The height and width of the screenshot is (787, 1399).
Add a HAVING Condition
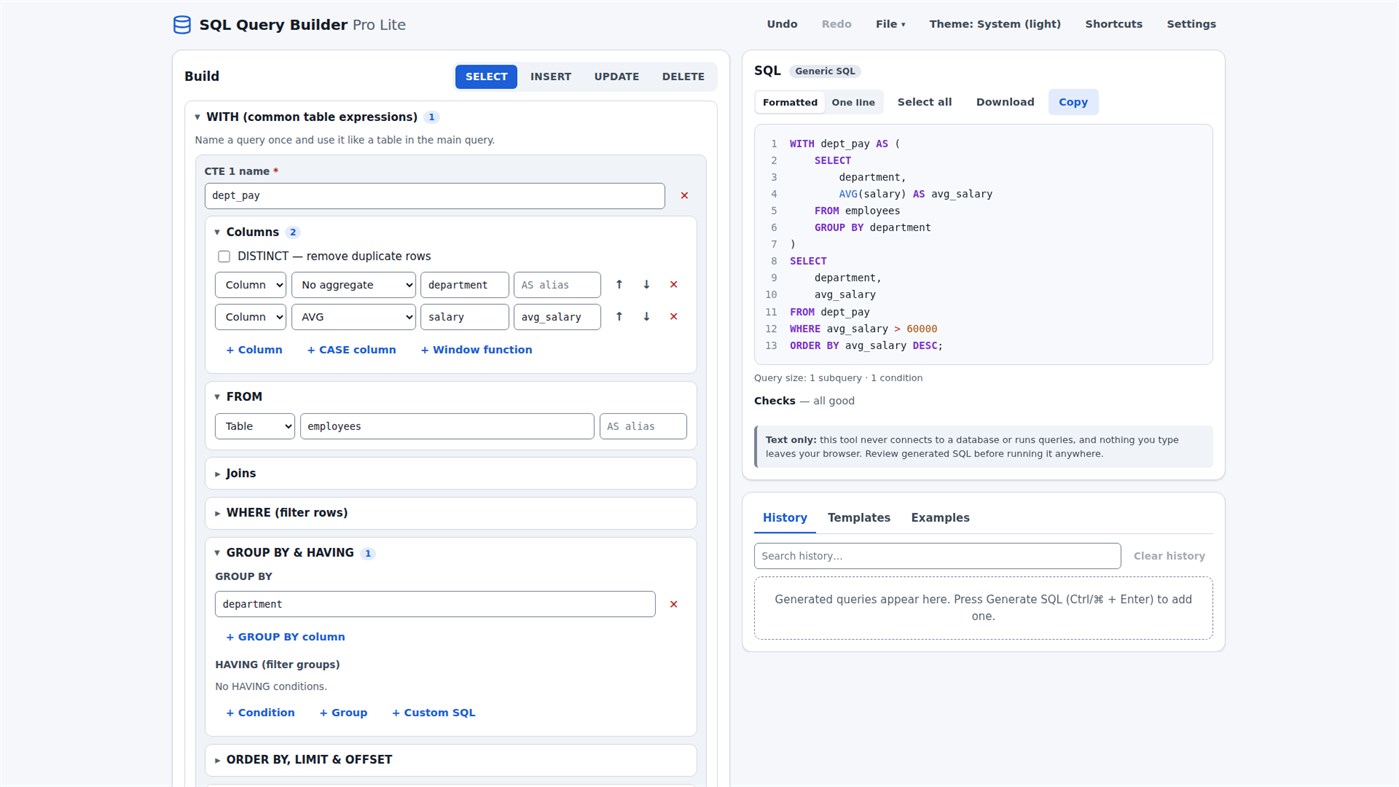[x=260, y=713]
